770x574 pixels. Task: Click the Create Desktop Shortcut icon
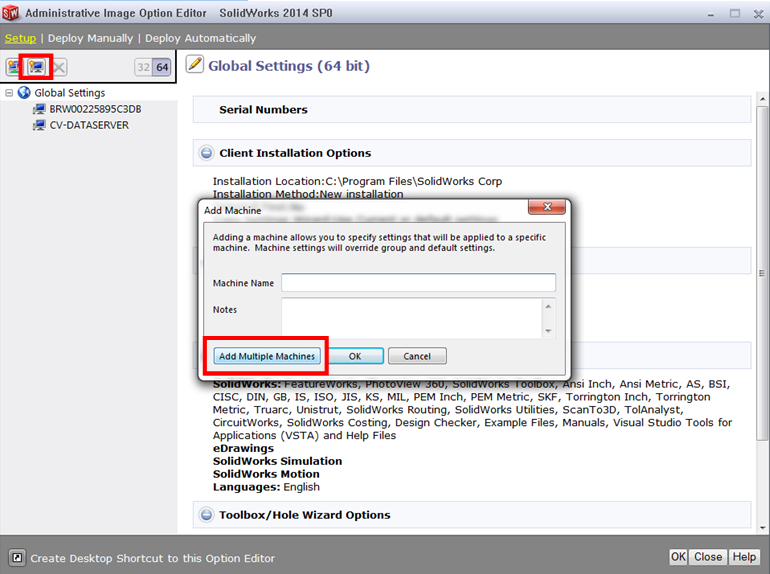17,558
